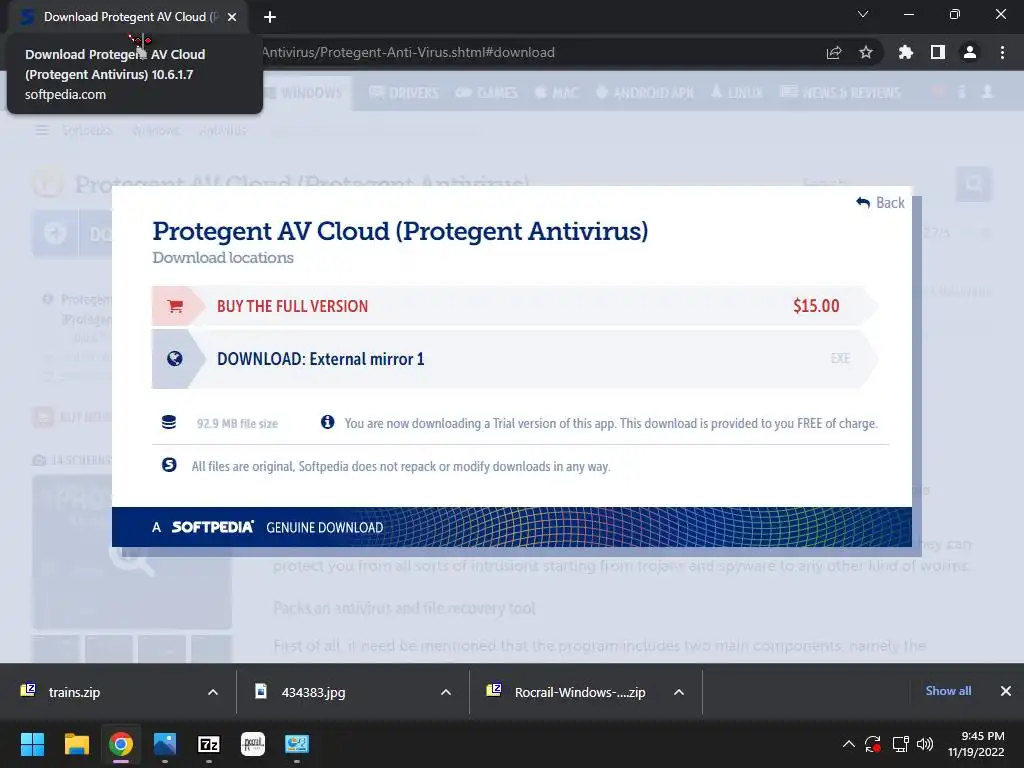Click the Chrome icon in taskbar

(x=121, y=744)
